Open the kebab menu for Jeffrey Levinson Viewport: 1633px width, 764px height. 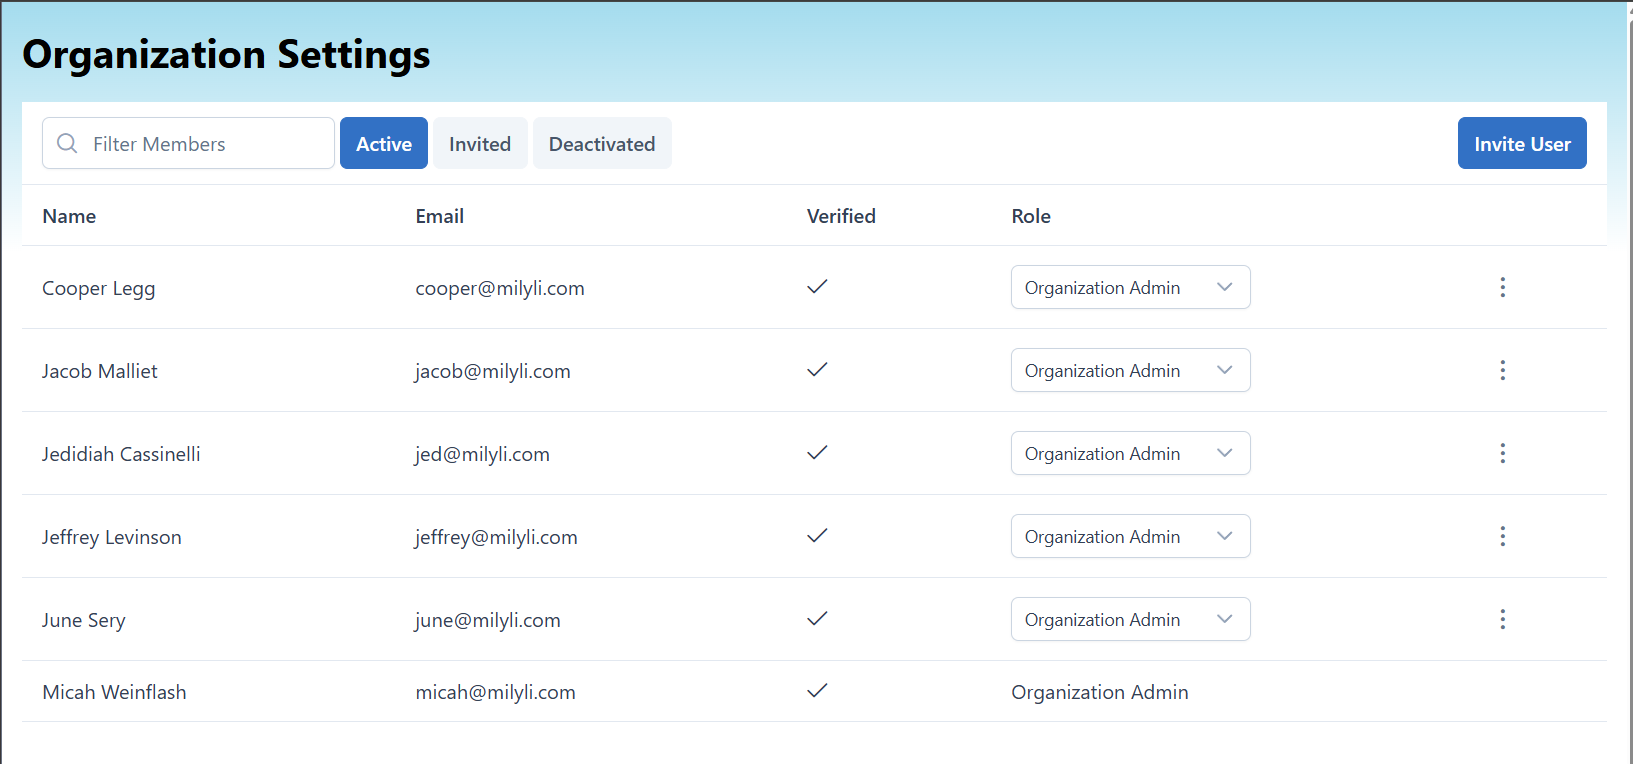coord(1502,536)
